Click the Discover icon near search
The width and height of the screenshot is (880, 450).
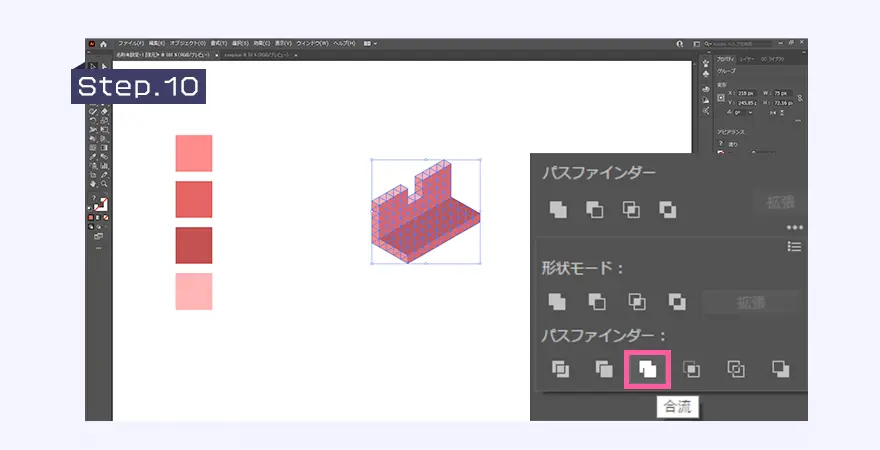[x=680, y=44]
